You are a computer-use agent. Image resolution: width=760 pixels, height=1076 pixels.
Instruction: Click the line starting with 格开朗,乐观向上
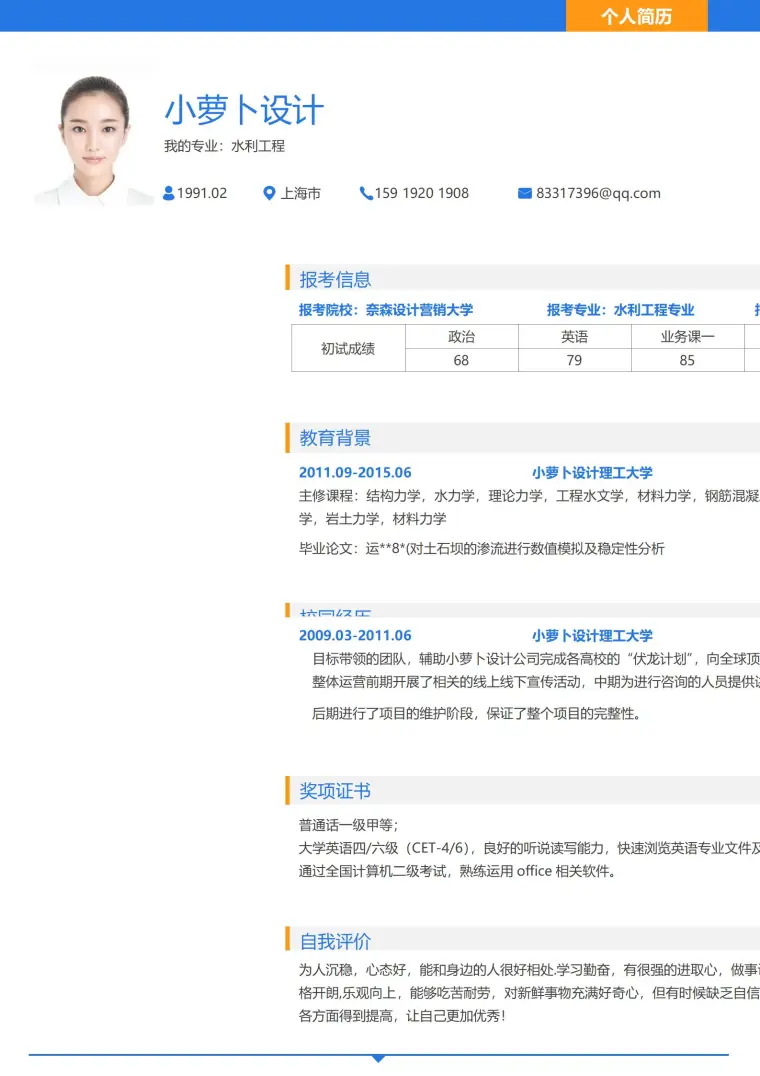pos(529,993)
